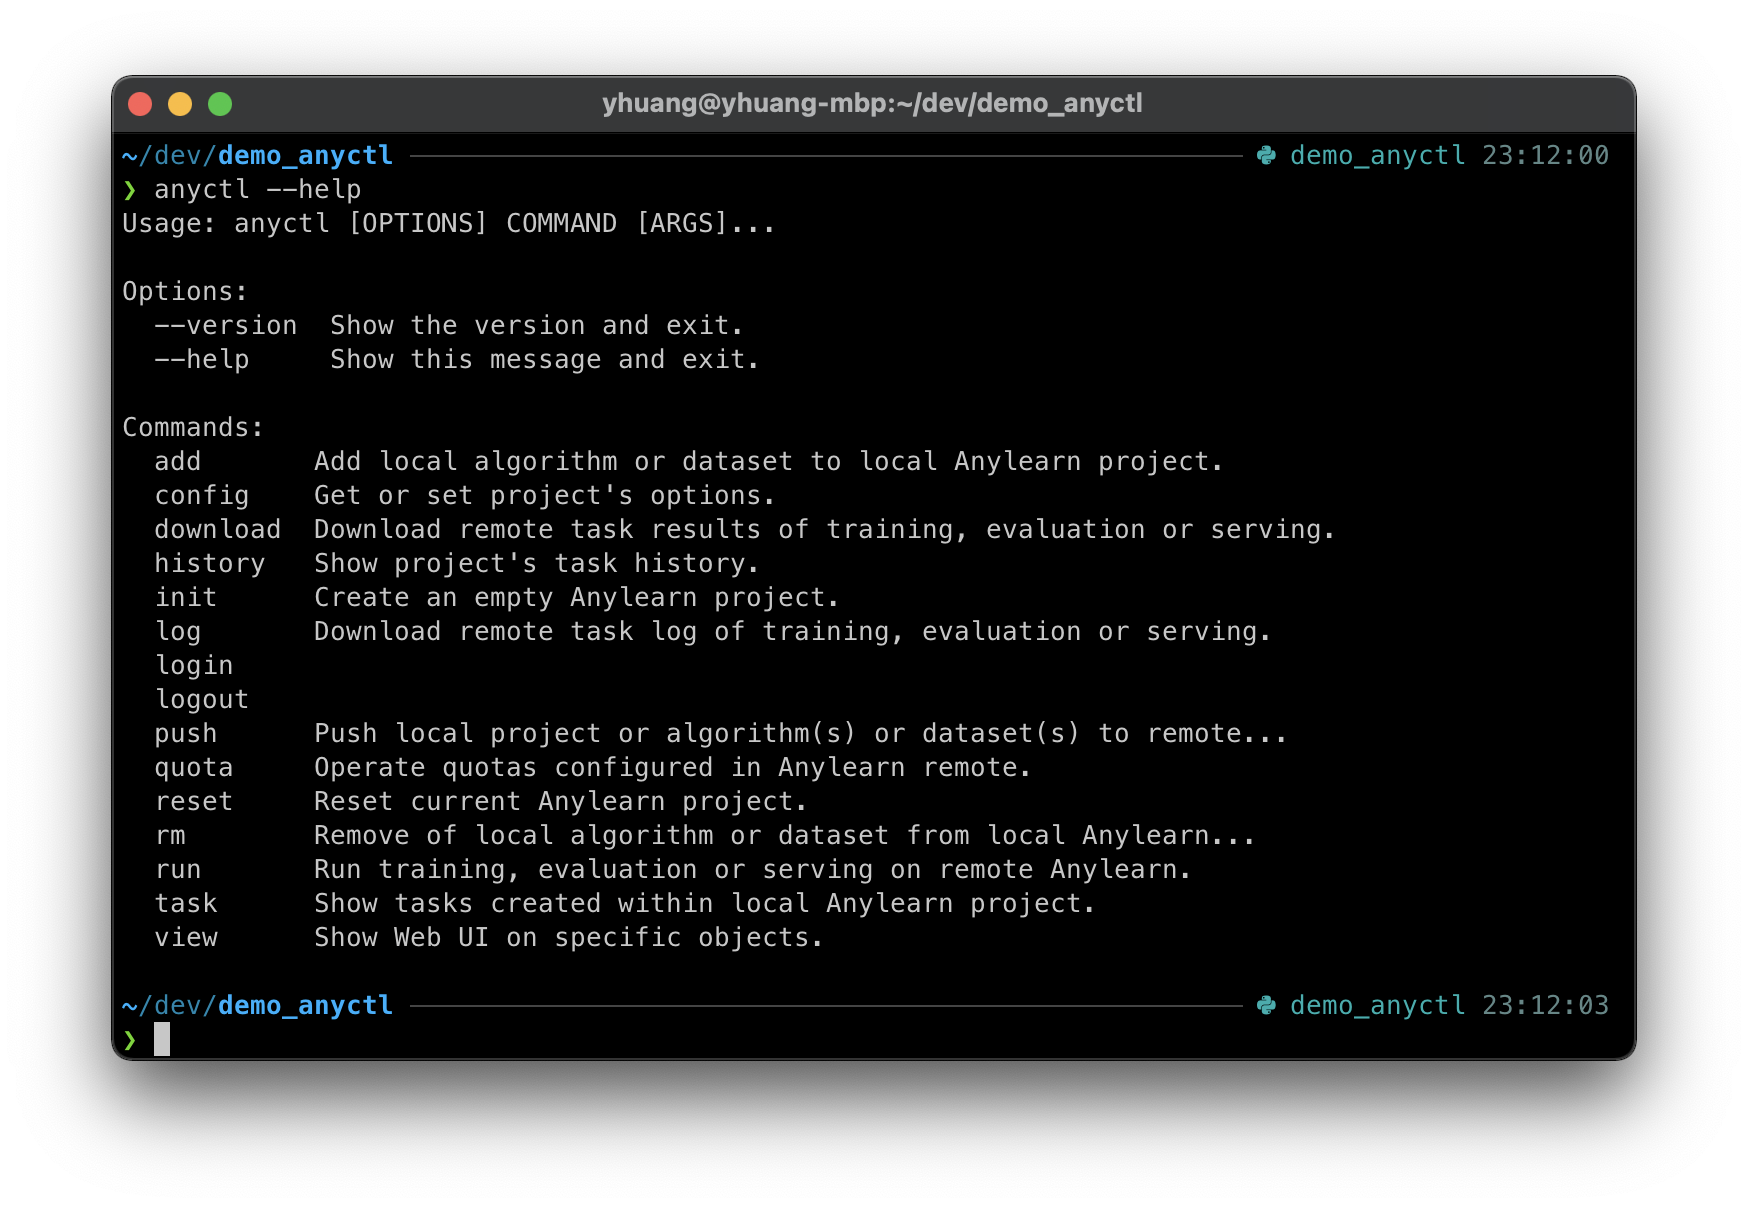Click the 'add' command name

click(x=178, y=461)
